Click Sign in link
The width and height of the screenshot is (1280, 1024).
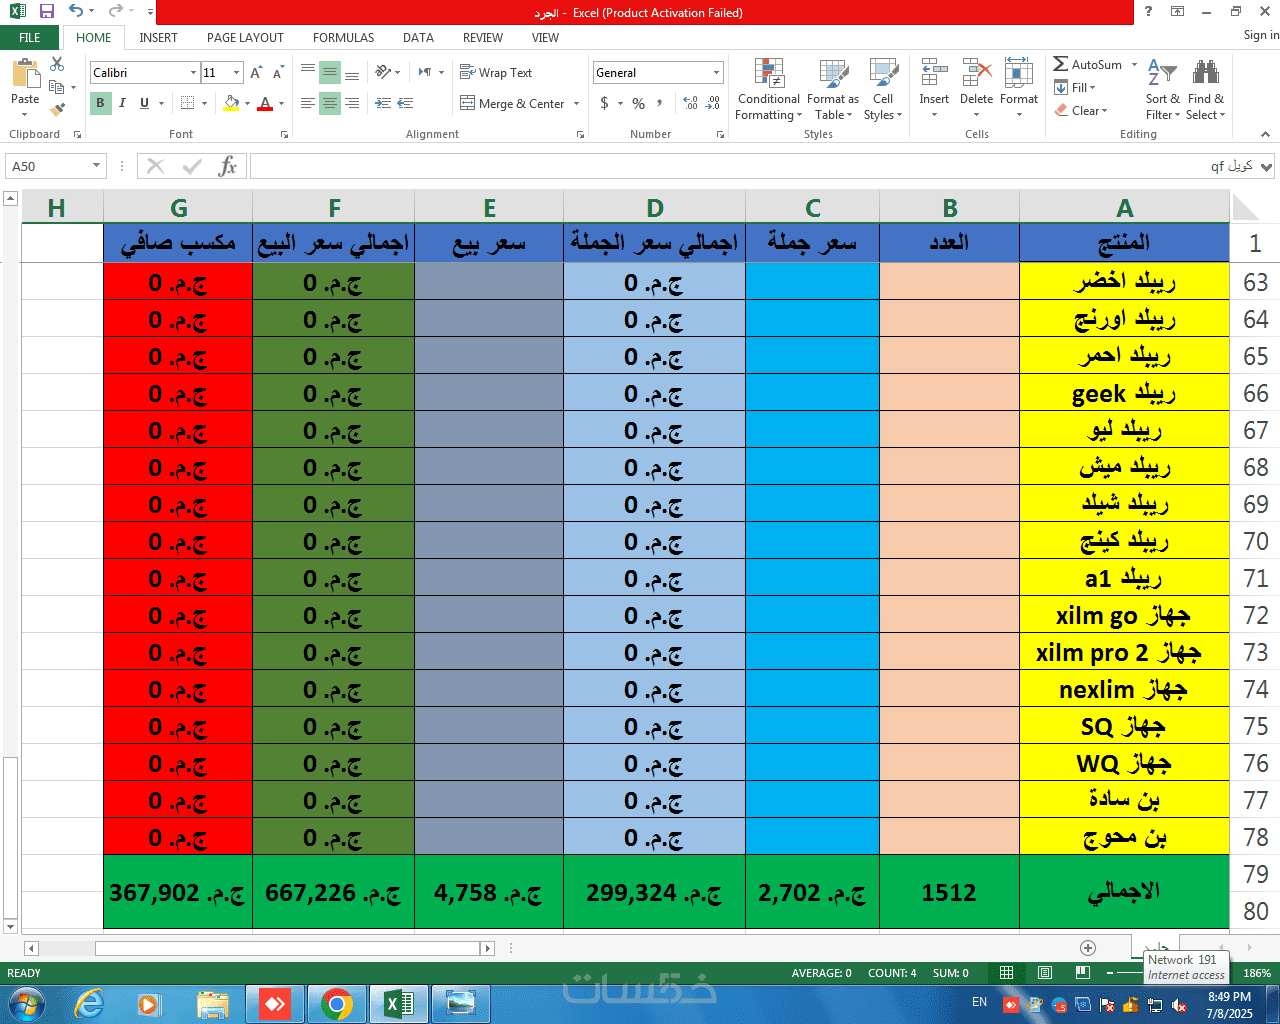tap(1261, 35)
